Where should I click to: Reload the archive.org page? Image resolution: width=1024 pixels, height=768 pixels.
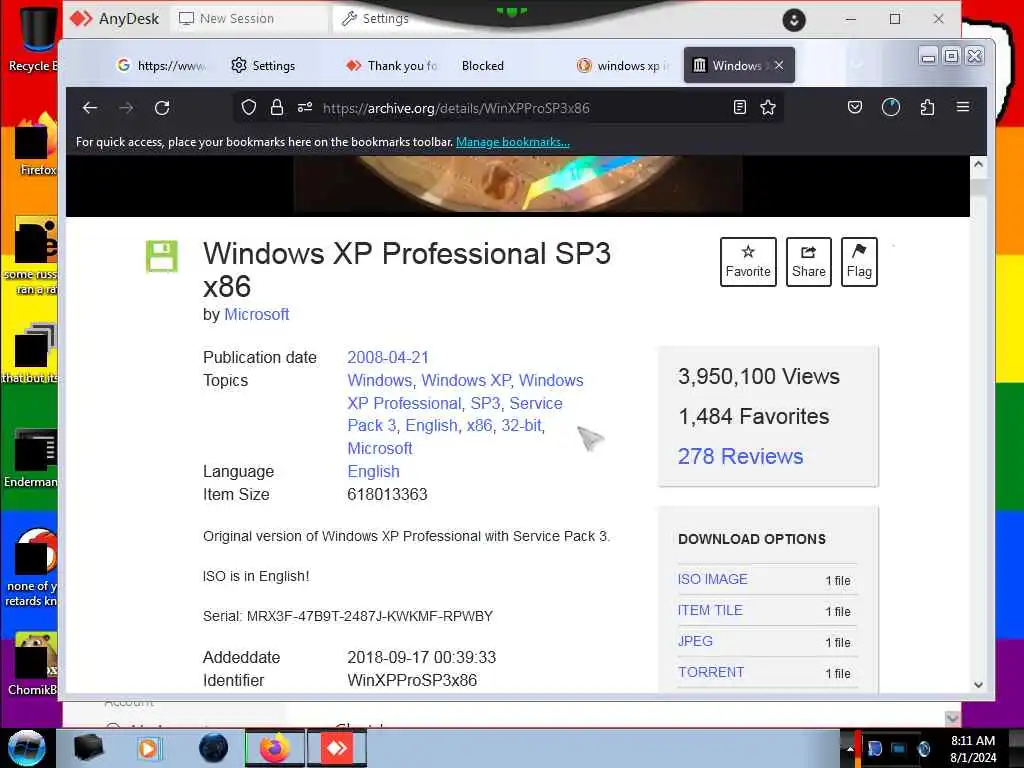point(162,108)
